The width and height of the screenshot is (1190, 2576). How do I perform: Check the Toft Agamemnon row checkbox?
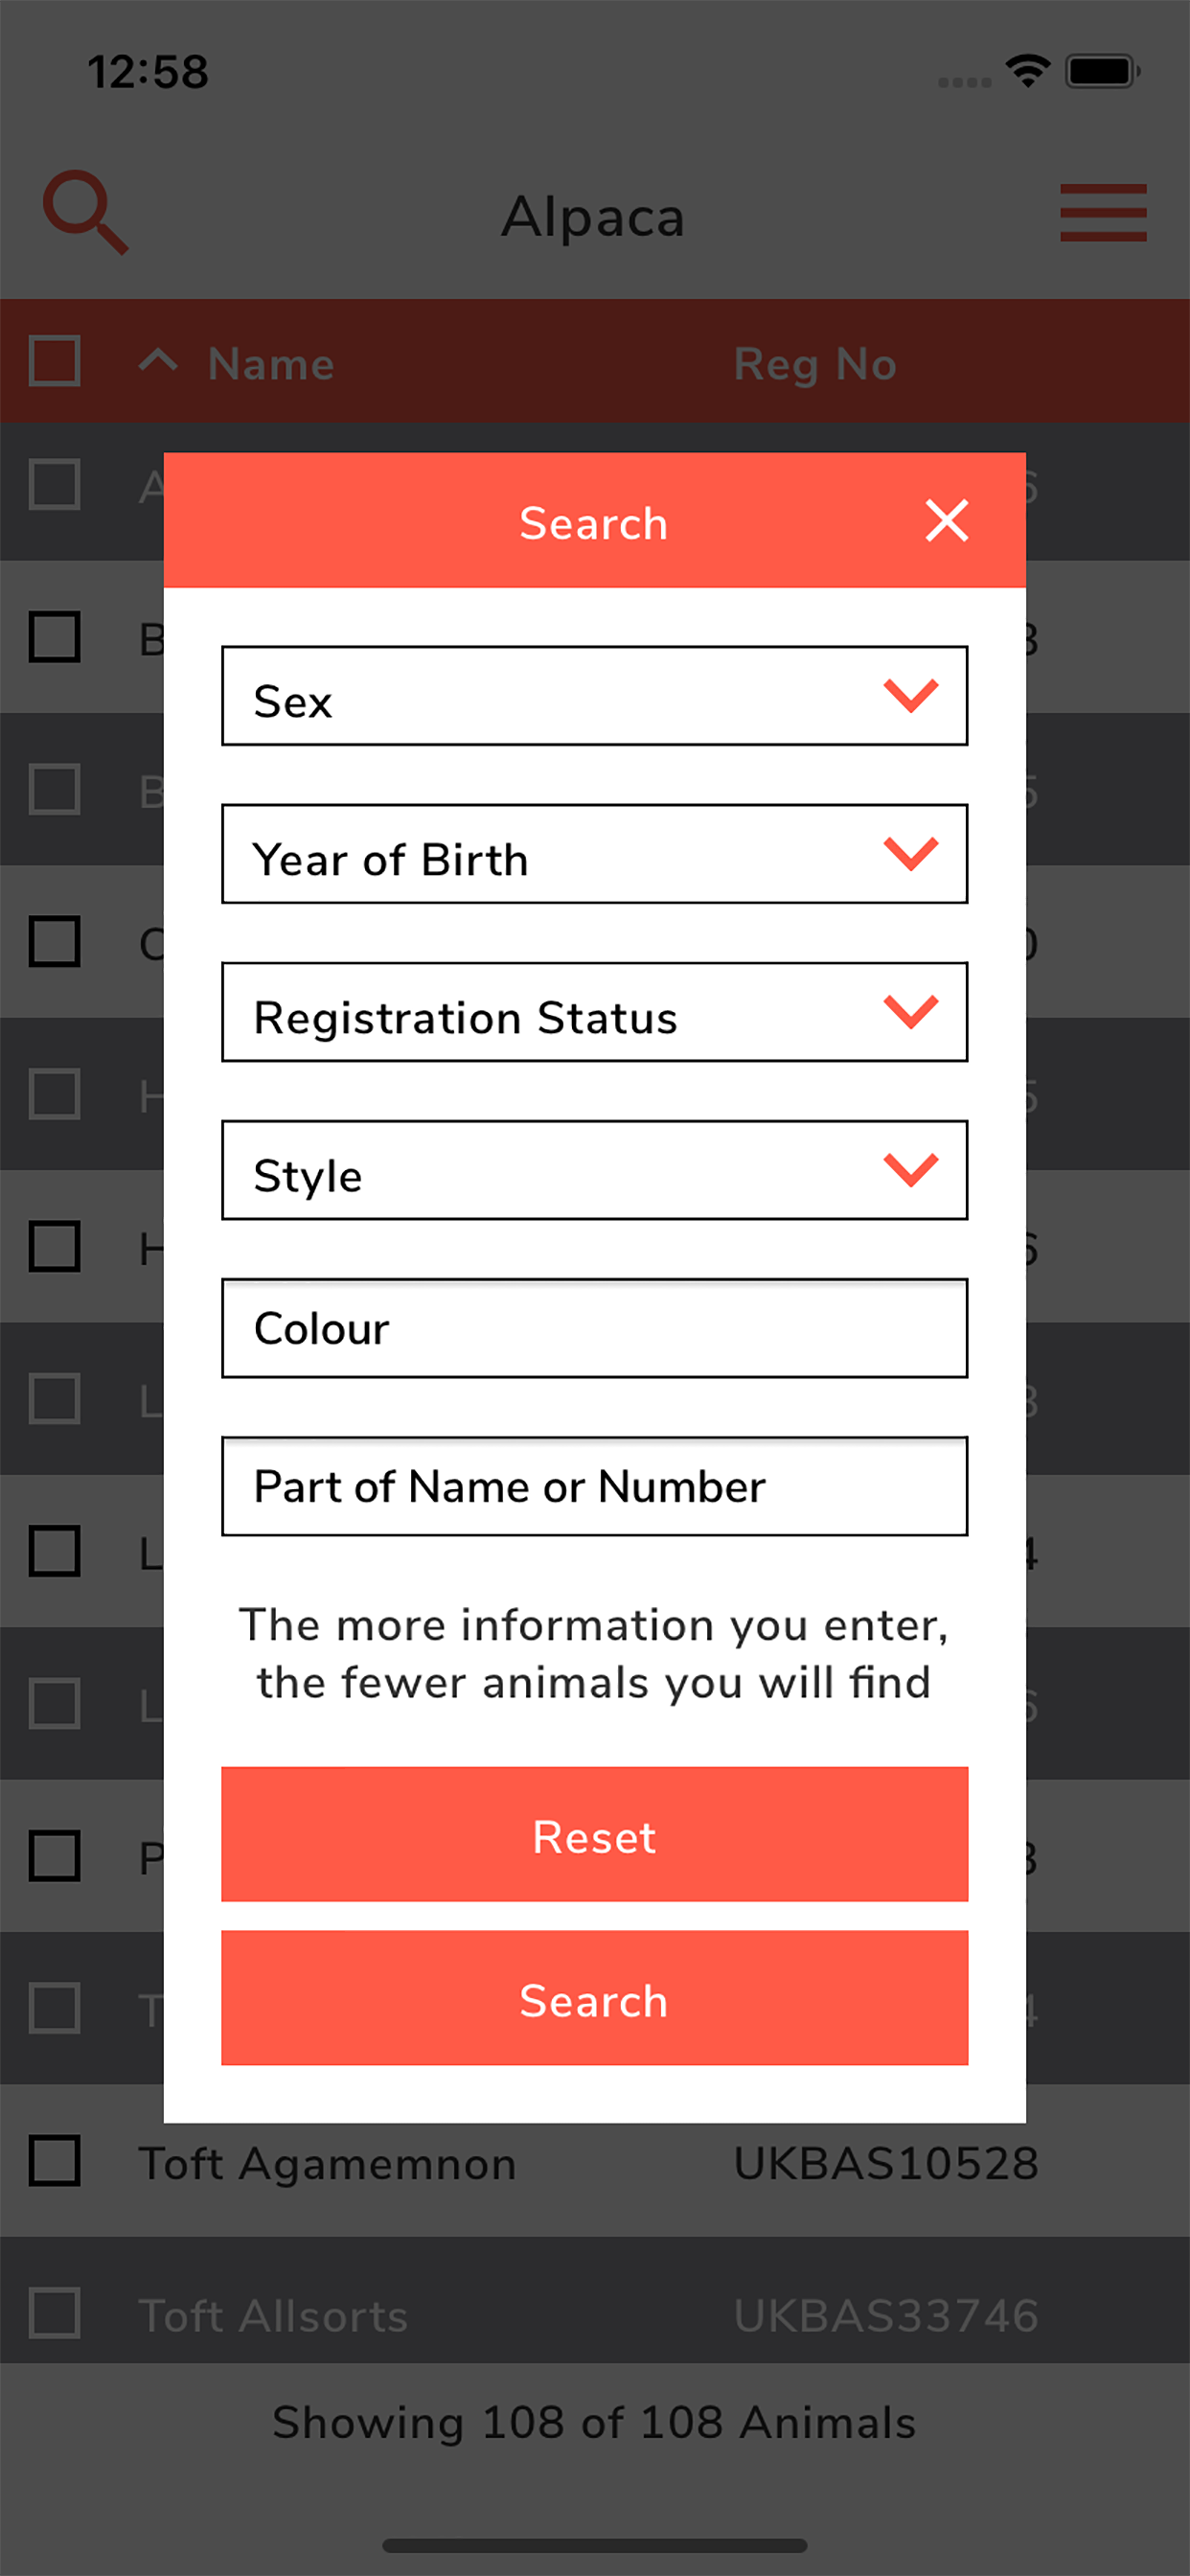tap(54, 2161)
